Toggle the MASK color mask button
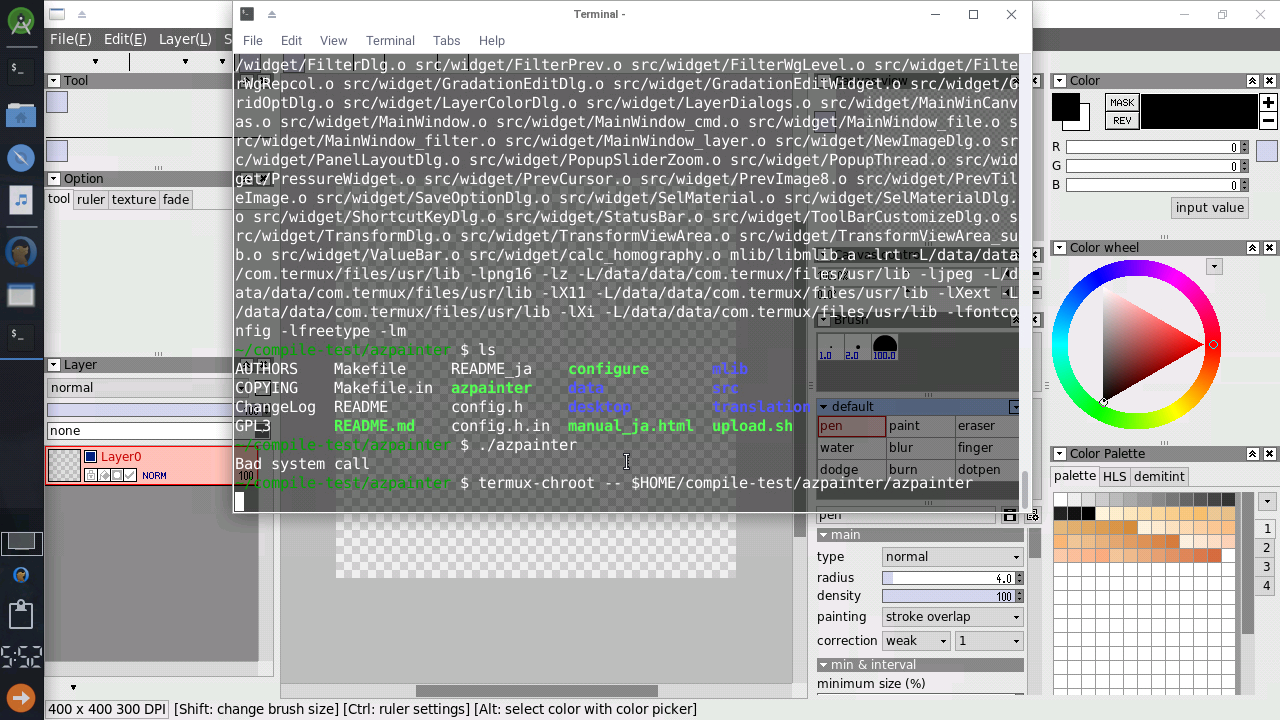Viewport: 1280px width, 720px height. coord(1122,103)
